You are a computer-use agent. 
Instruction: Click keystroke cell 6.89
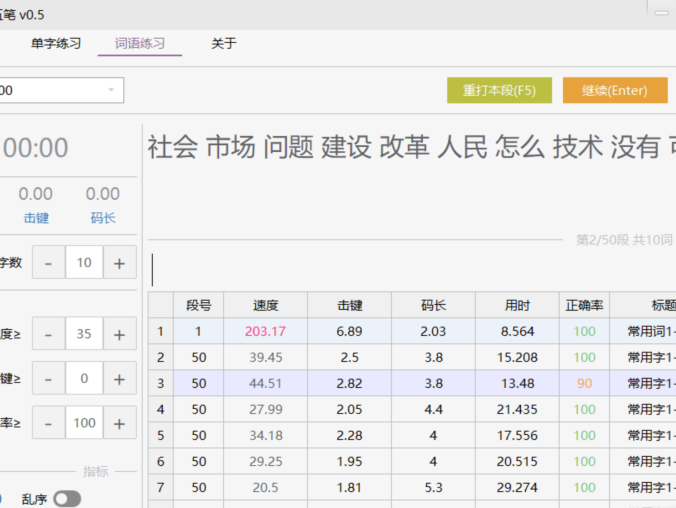pos(350,331)
